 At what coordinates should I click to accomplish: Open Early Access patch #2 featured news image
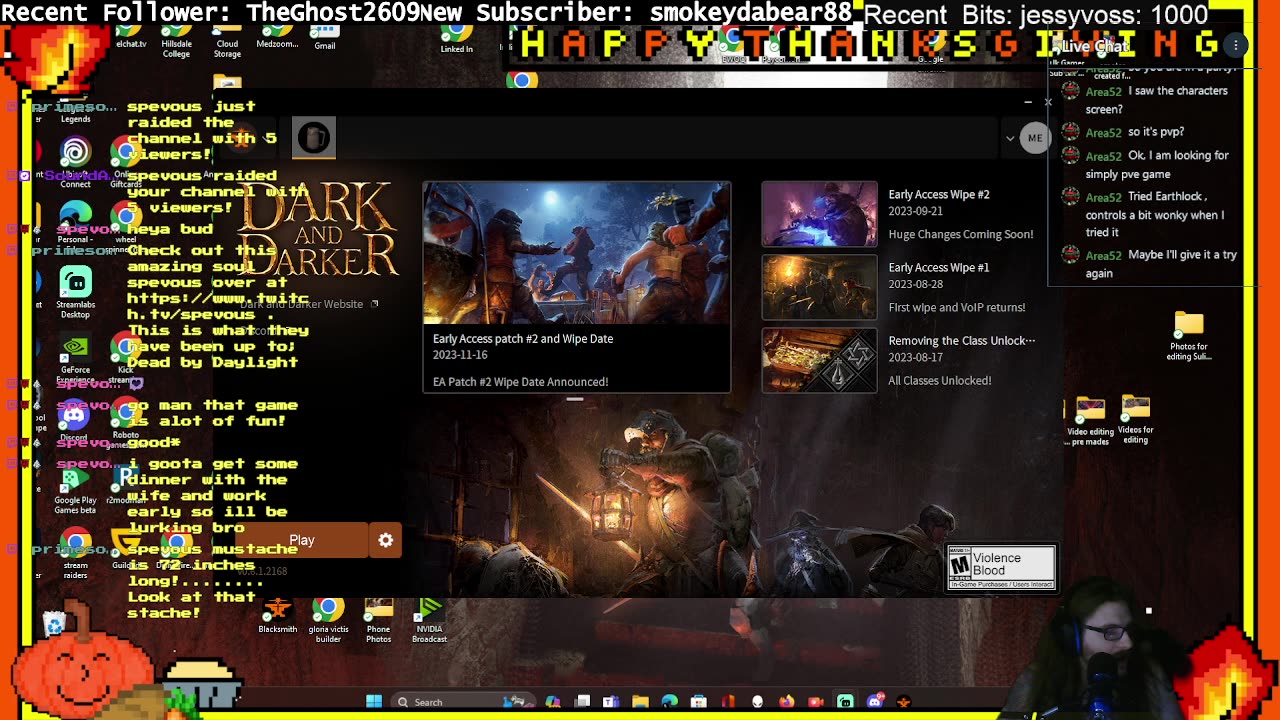pos(577,253)
